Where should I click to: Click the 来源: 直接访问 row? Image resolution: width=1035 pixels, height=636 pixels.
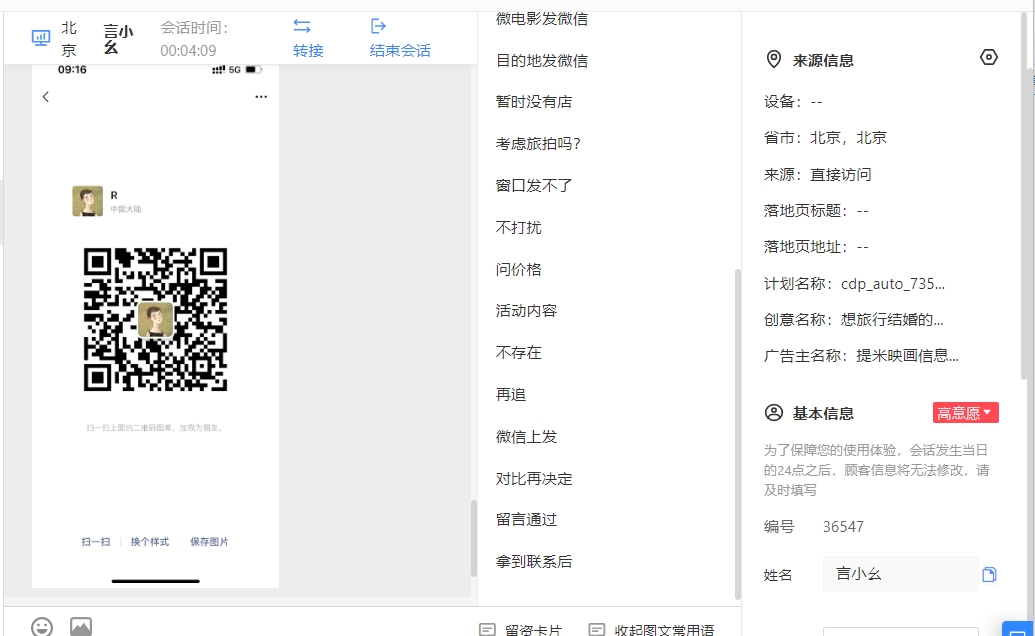coord(817,175)
